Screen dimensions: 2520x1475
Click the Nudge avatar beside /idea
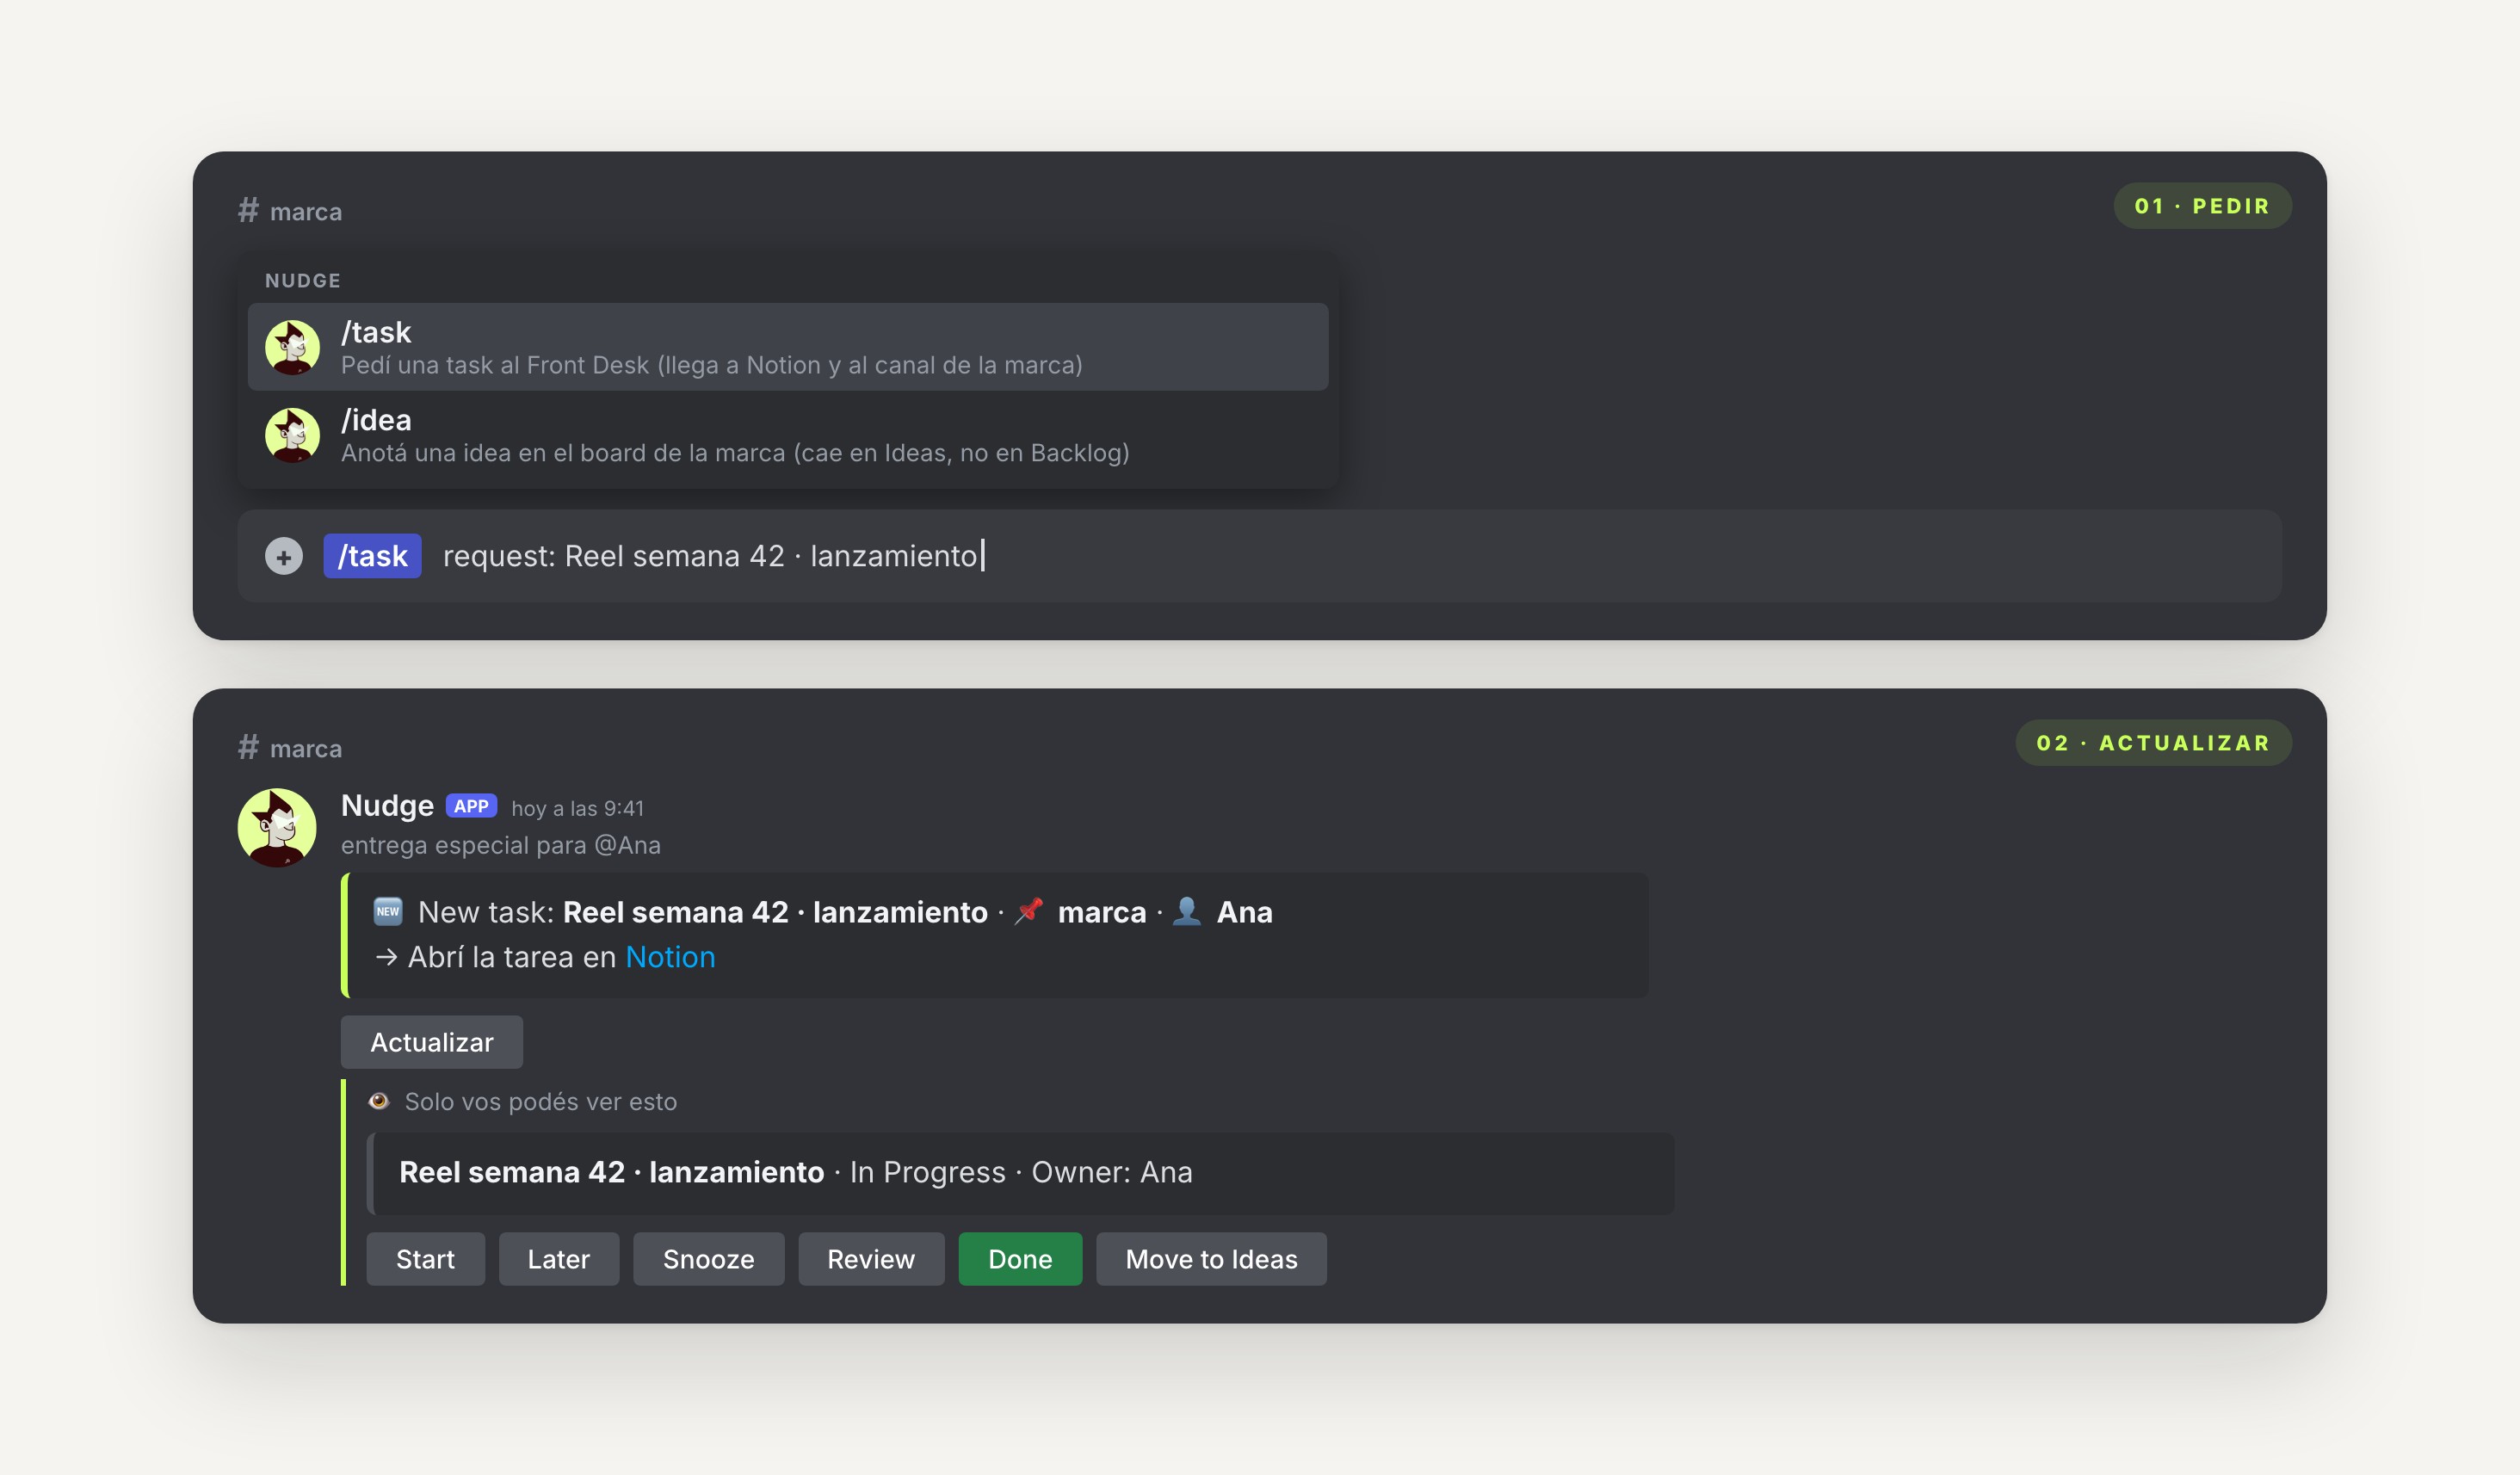(x=292, y=435)
